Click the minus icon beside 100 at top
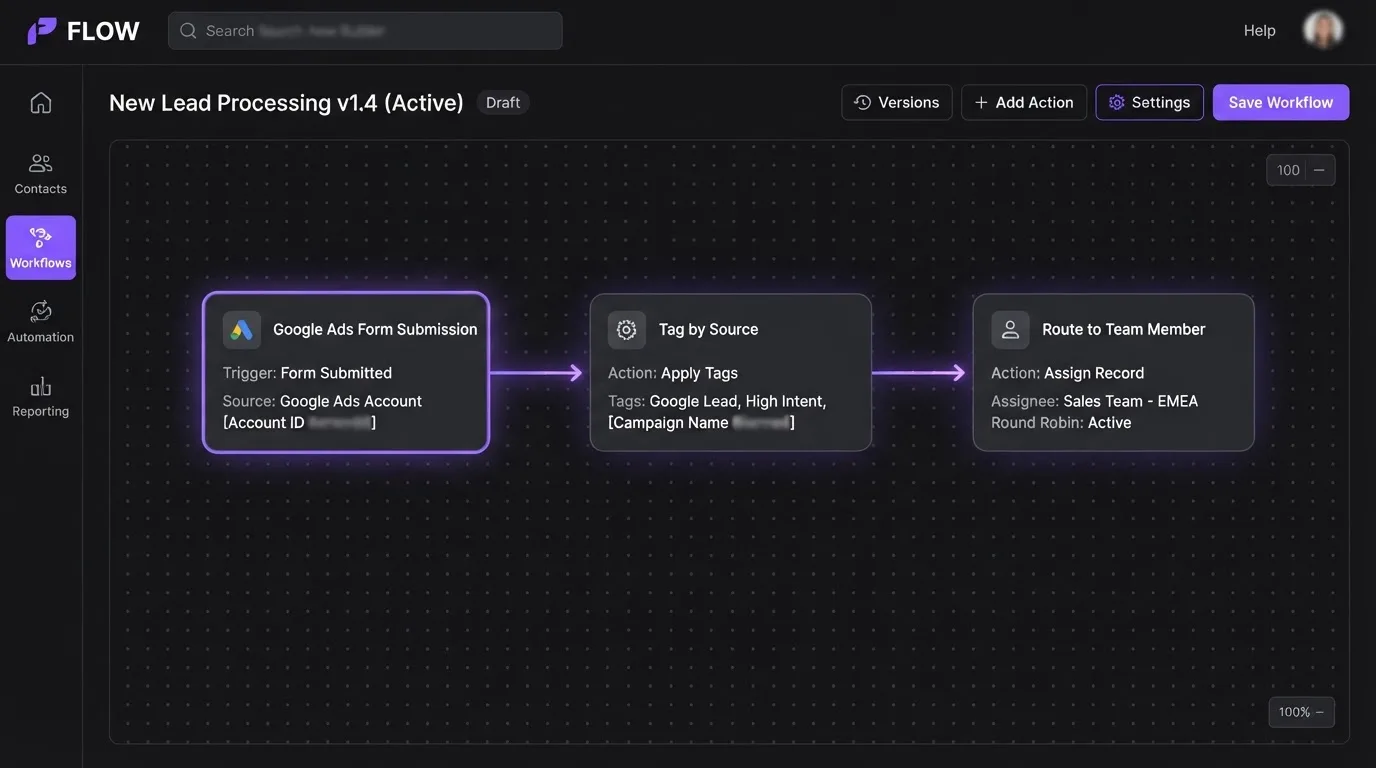 pyautogui.click(x=1319, y=170)
